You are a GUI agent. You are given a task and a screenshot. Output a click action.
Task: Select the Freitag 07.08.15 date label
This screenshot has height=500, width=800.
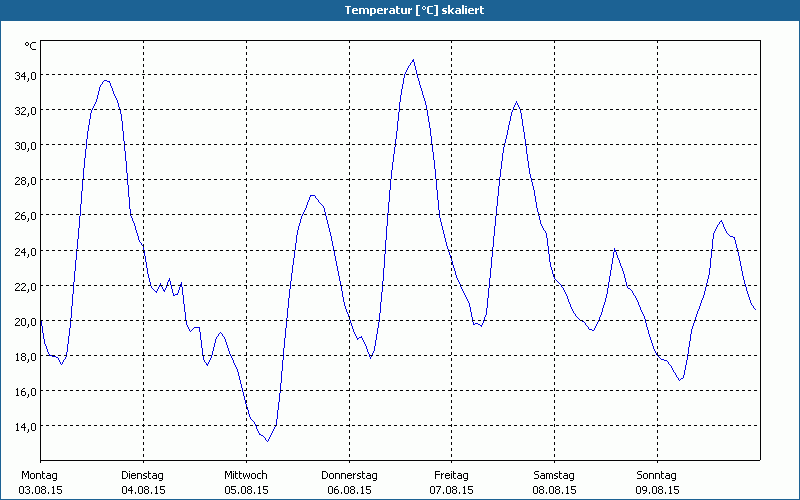(x=451, y=483)
